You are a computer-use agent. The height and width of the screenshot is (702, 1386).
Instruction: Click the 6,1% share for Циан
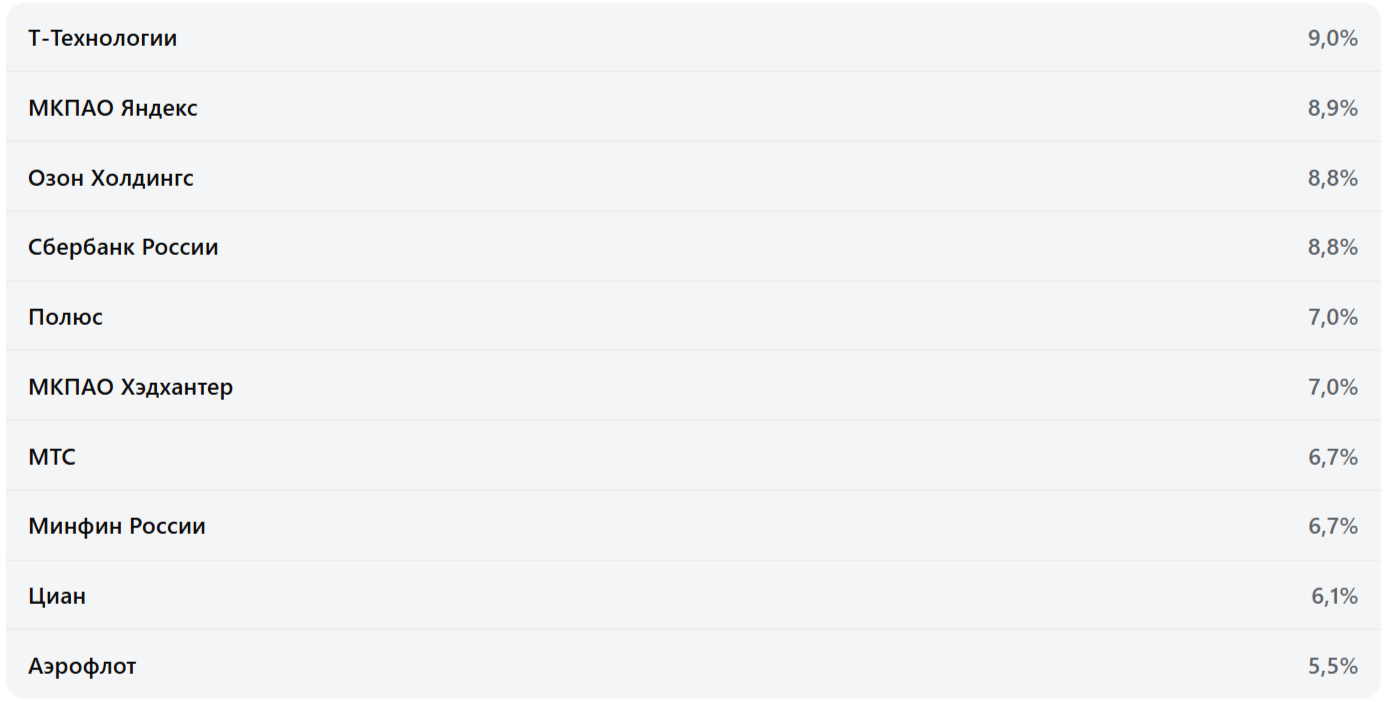coord(1334,596)
